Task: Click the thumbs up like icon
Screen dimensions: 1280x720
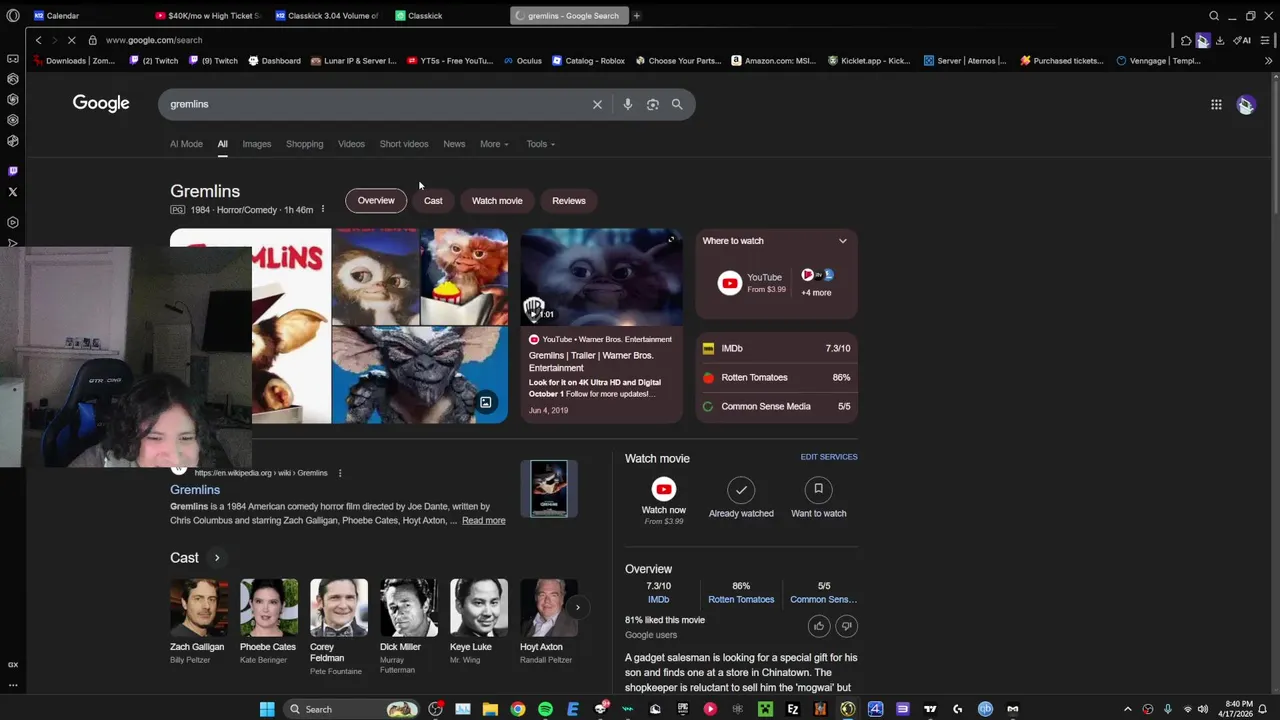Action: point(818,626)
